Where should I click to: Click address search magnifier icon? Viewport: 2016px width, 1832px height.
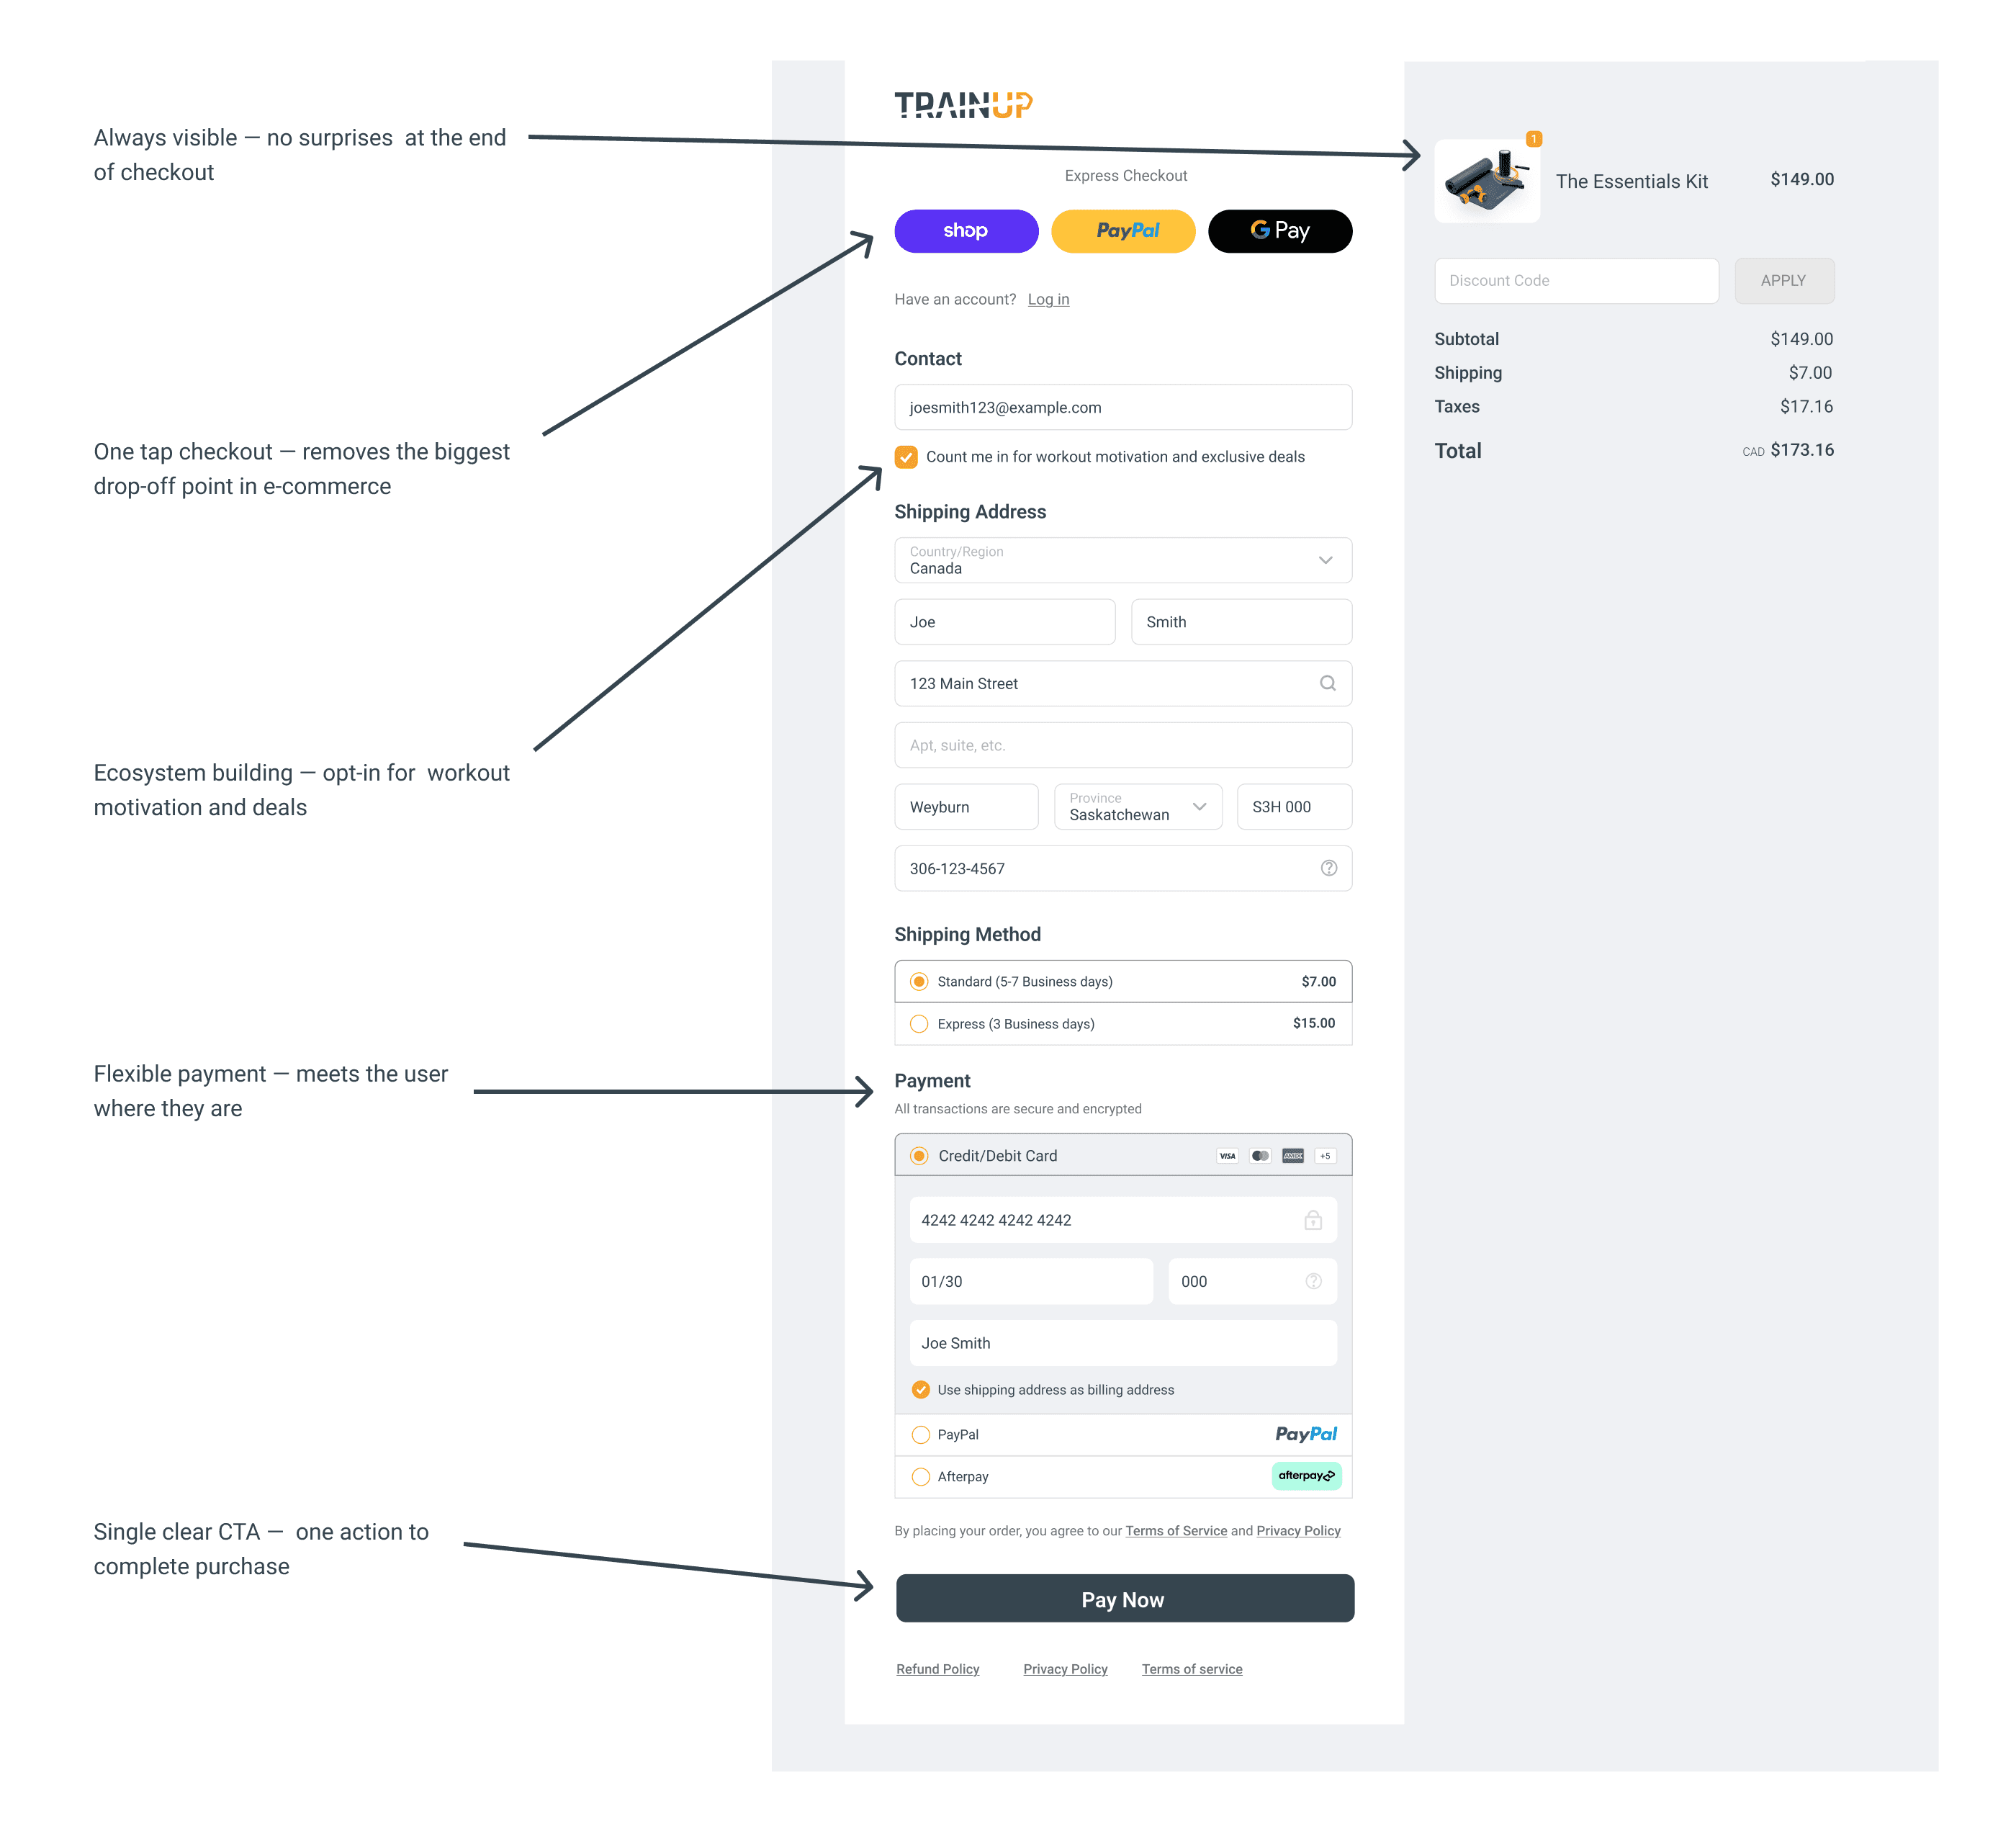[x=1327, y=683]
